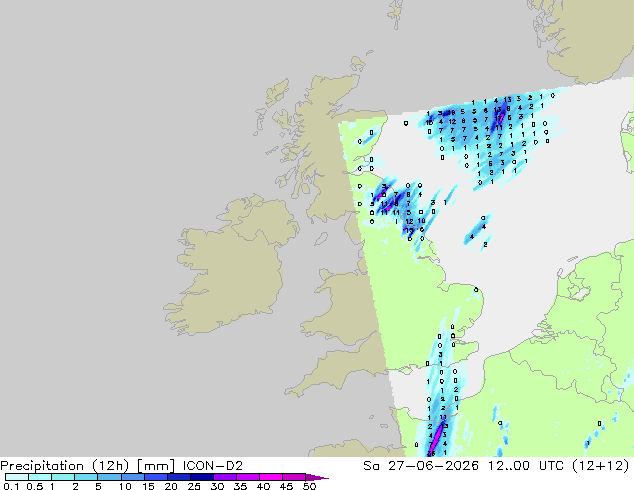The image size is (634, 490).
Task: Pick the 45–50 mm legend swatch
Action: [x=294, y=477]
